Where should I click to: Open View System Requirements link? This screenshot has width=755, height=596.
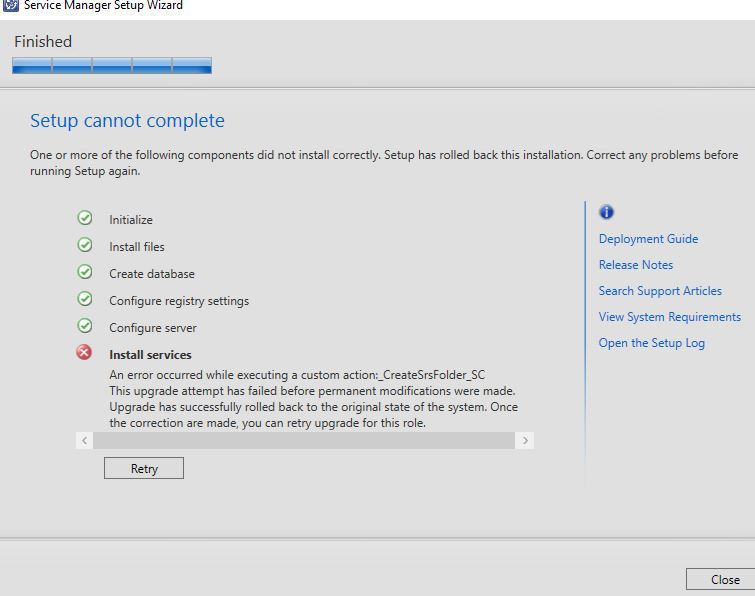pyautogui.click(x=669, y=317)
